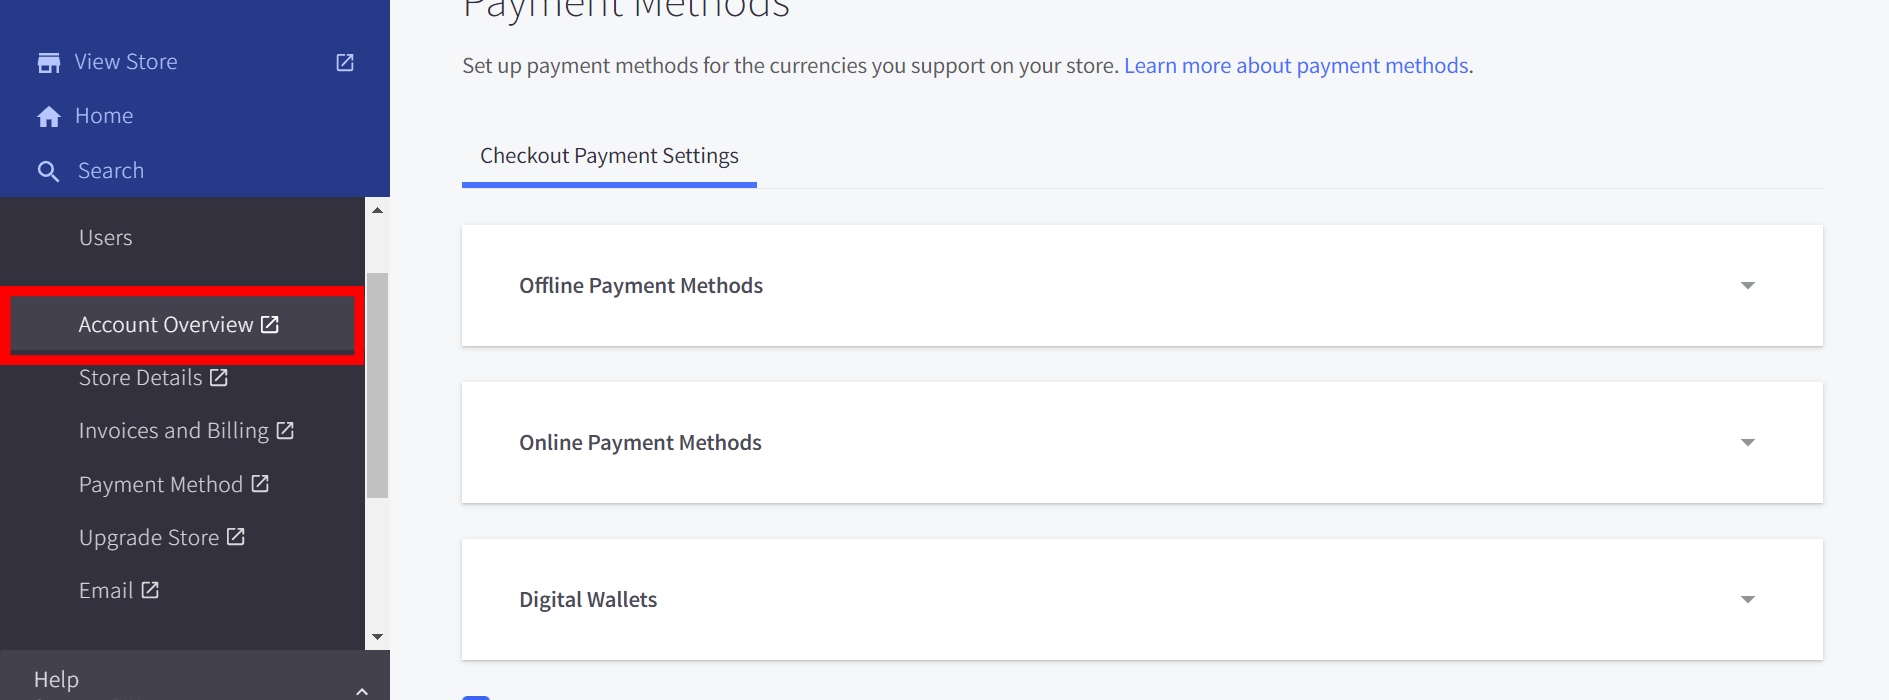Expand the Online Payment Methods arrow
Image resolution: width=1889 pixels, height=700 pixels.
[x=1747, y=443]
